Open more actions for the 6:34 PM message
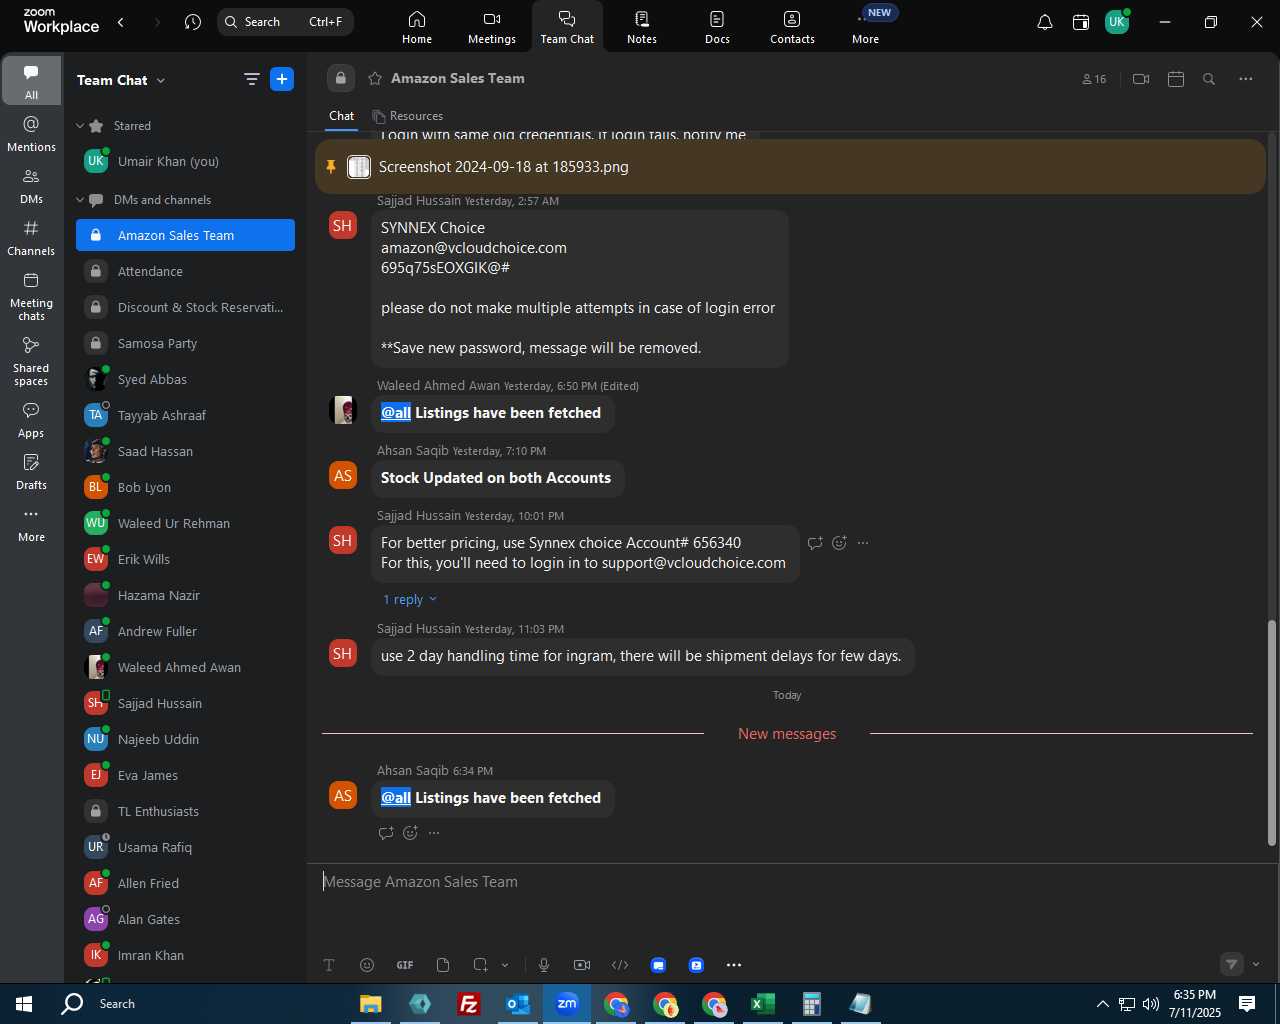Viewport: 1280px width, 1024px height. click(x=434, y=833)
